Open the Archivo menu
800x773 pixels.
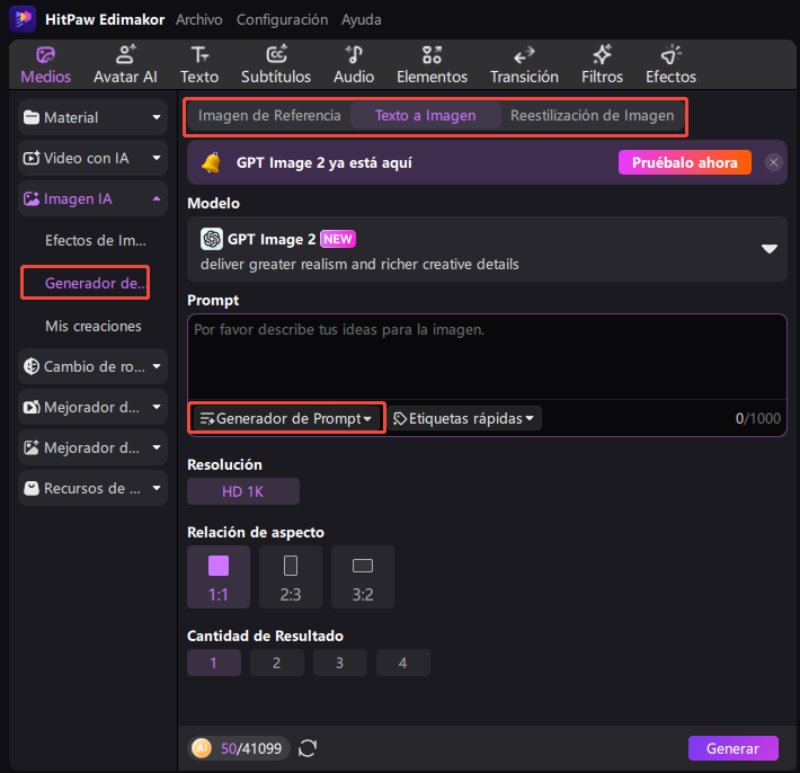pos(199,19)
